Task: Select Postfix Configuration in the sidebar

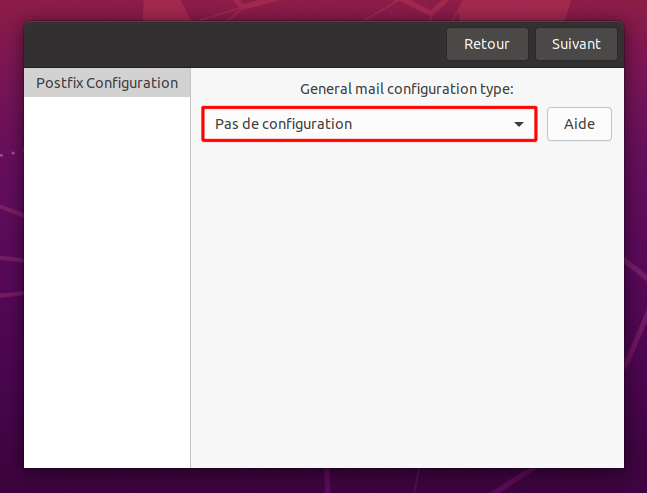Action: (107, 83)
